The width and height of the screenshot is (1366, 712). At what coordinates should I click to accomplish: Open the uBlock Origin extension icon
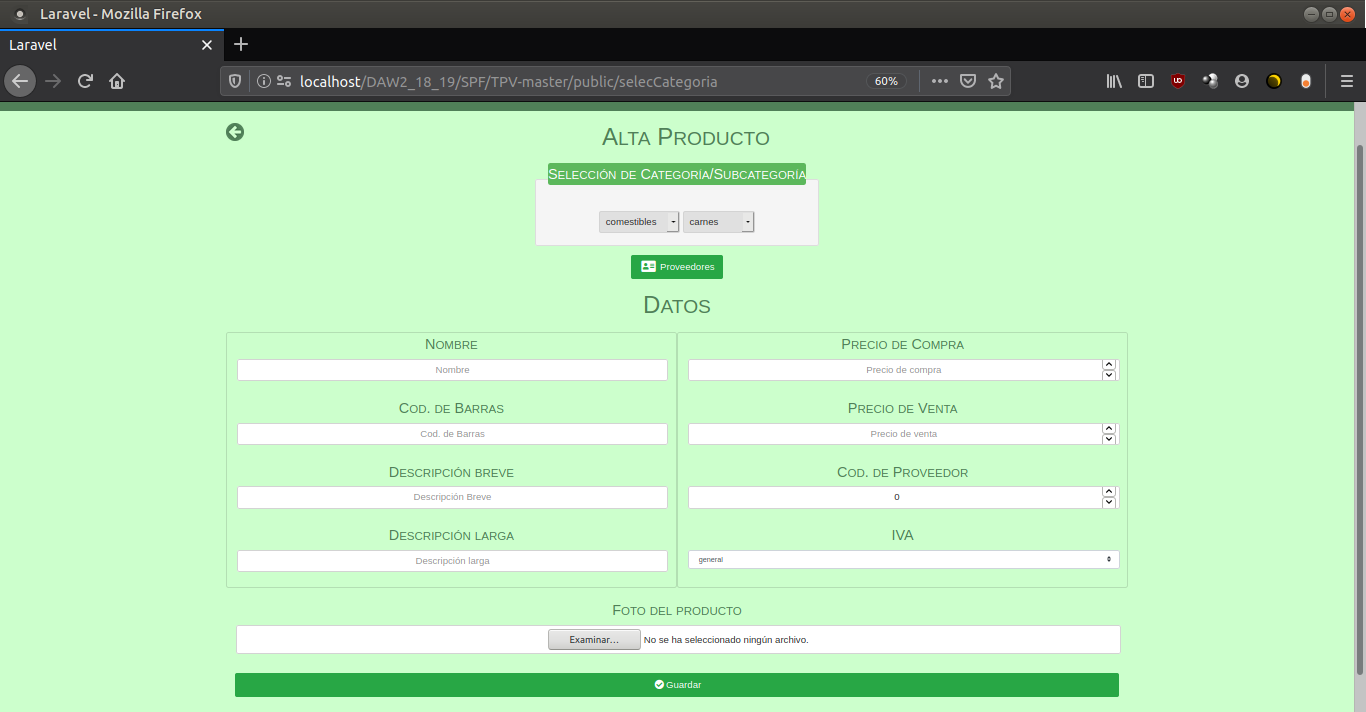pyautogui.click(x=1178, y=81)
